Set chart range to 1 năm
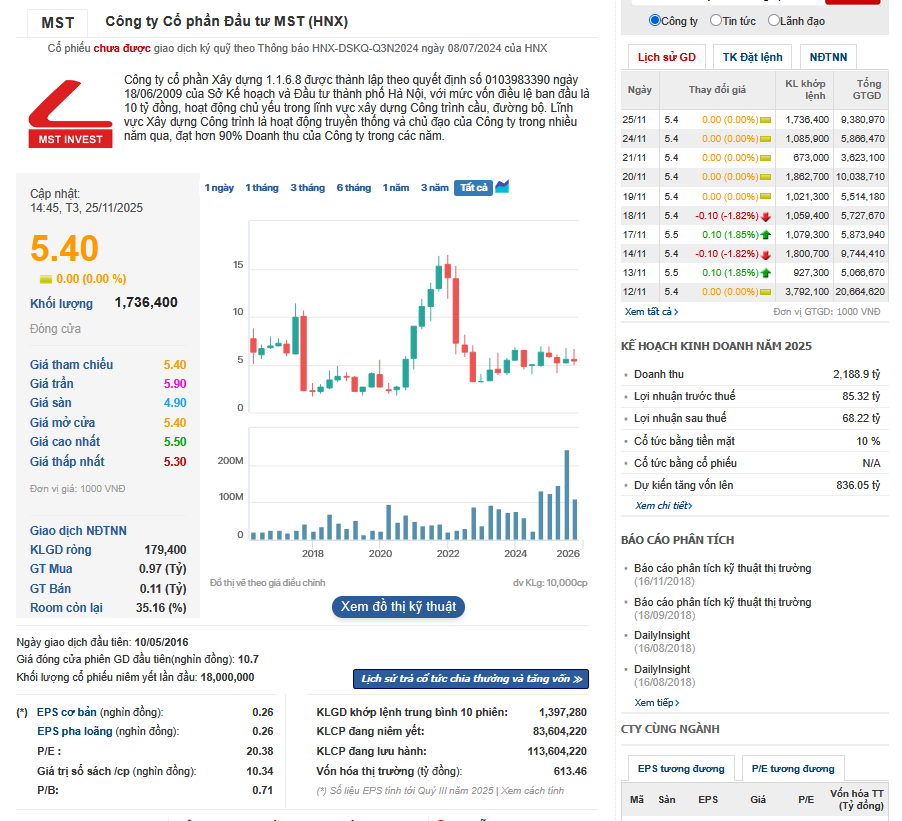Image resolution: width=902 pixels, height=821 pixels. coord(396,188)
